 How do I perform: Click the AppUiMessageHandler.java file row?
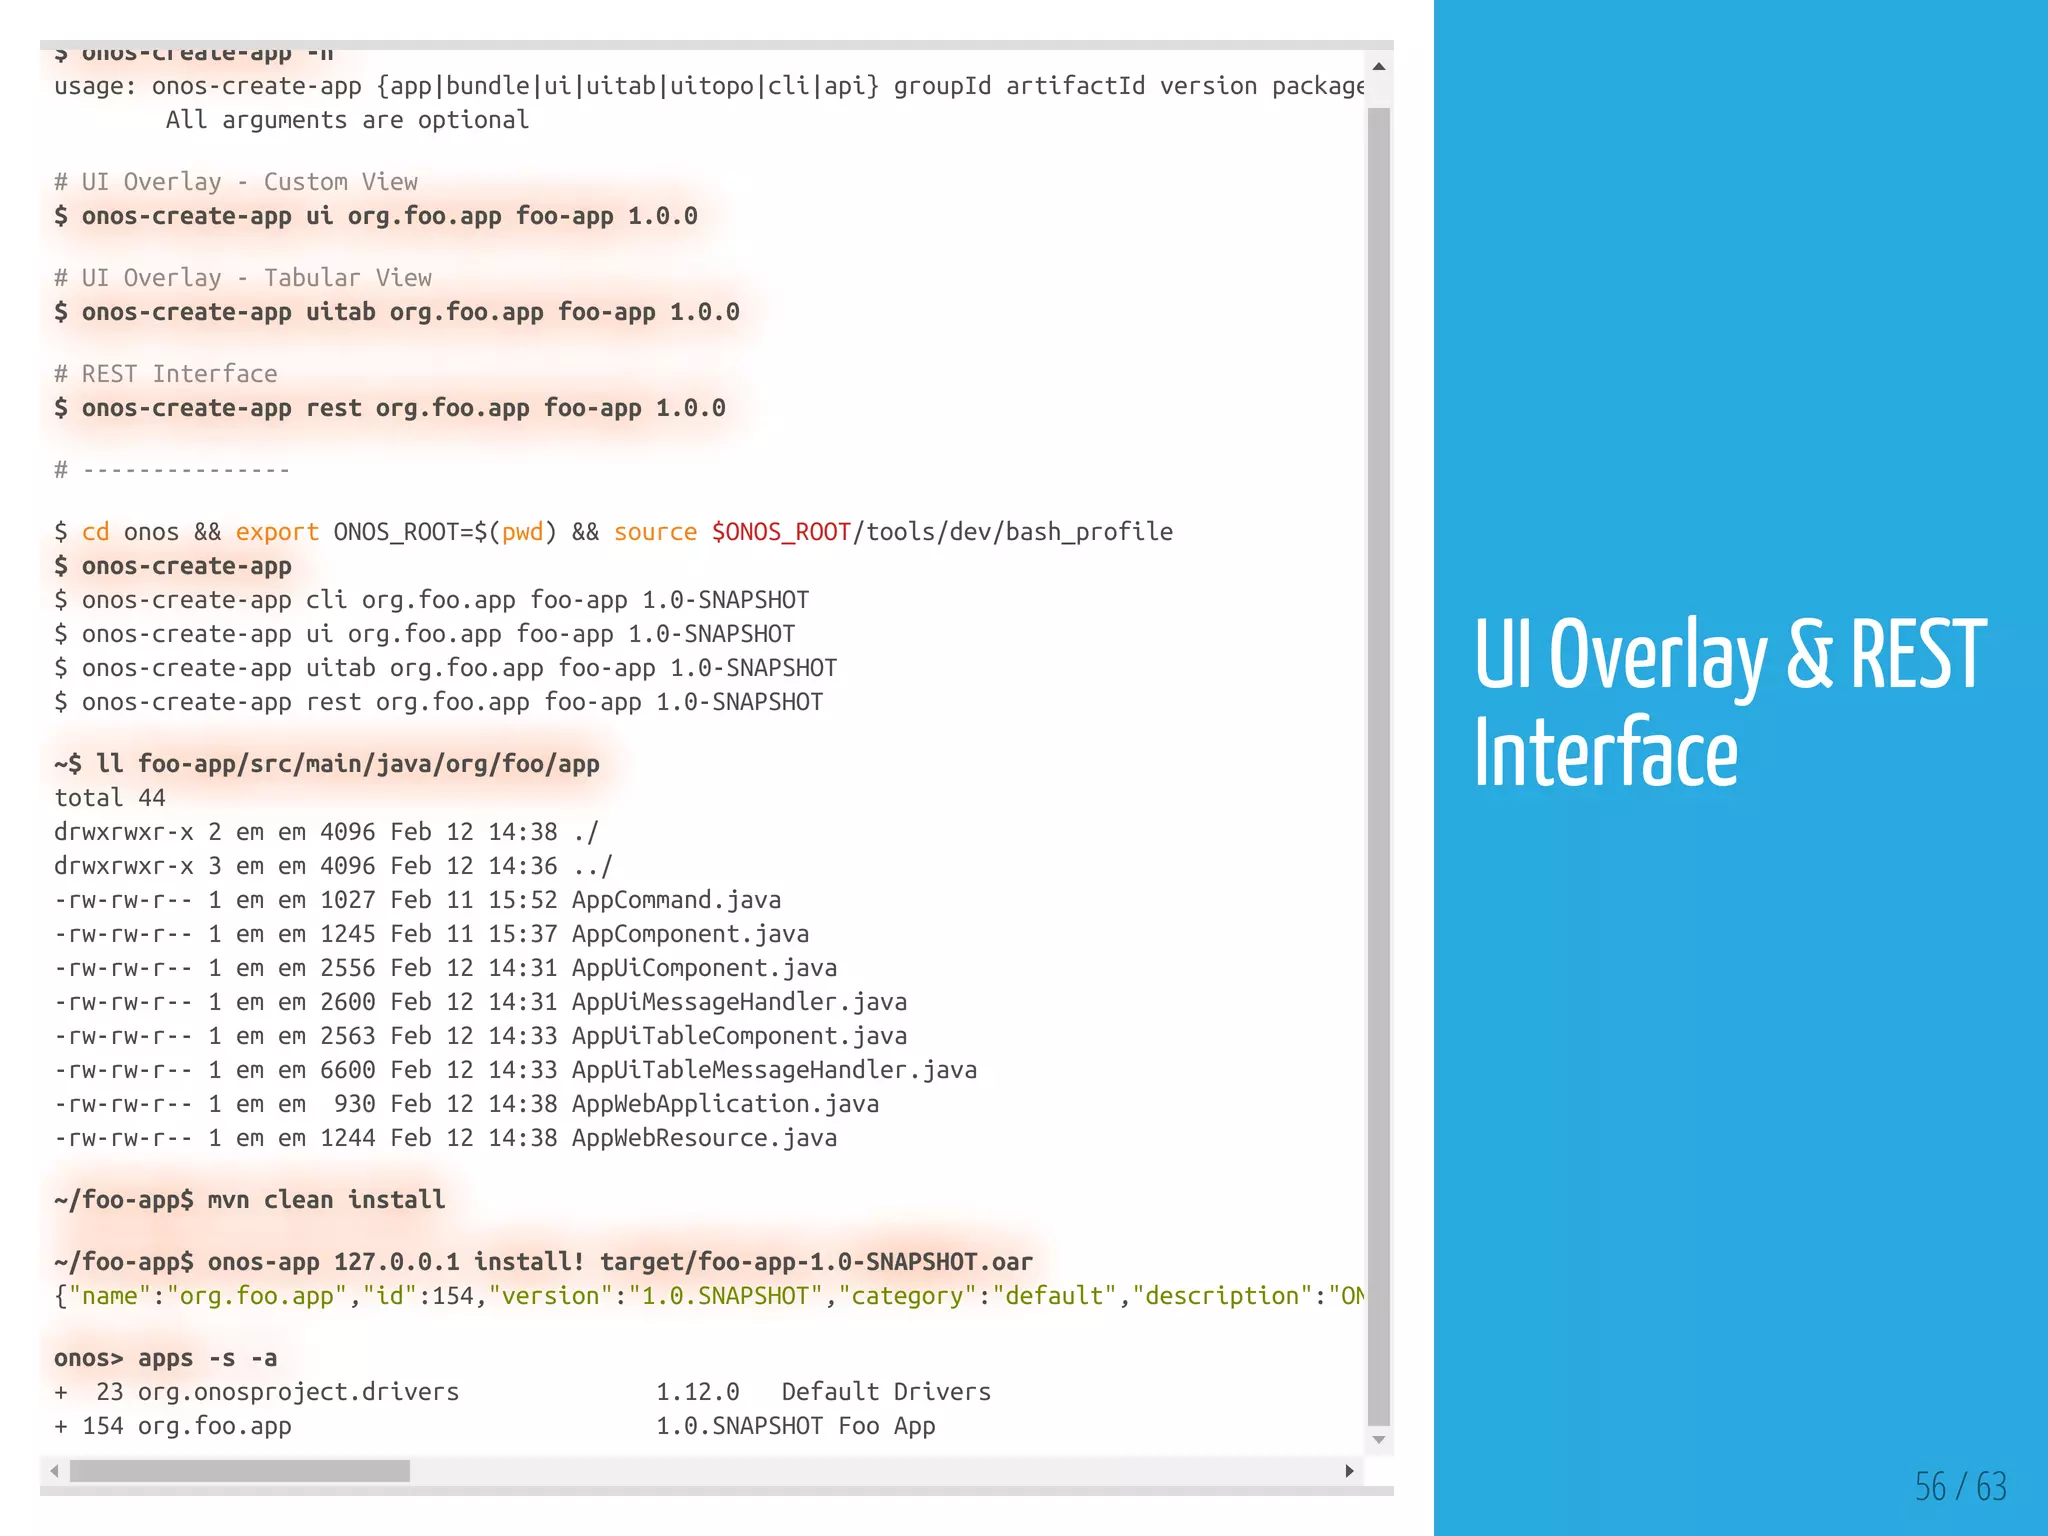coord(481,1002)
